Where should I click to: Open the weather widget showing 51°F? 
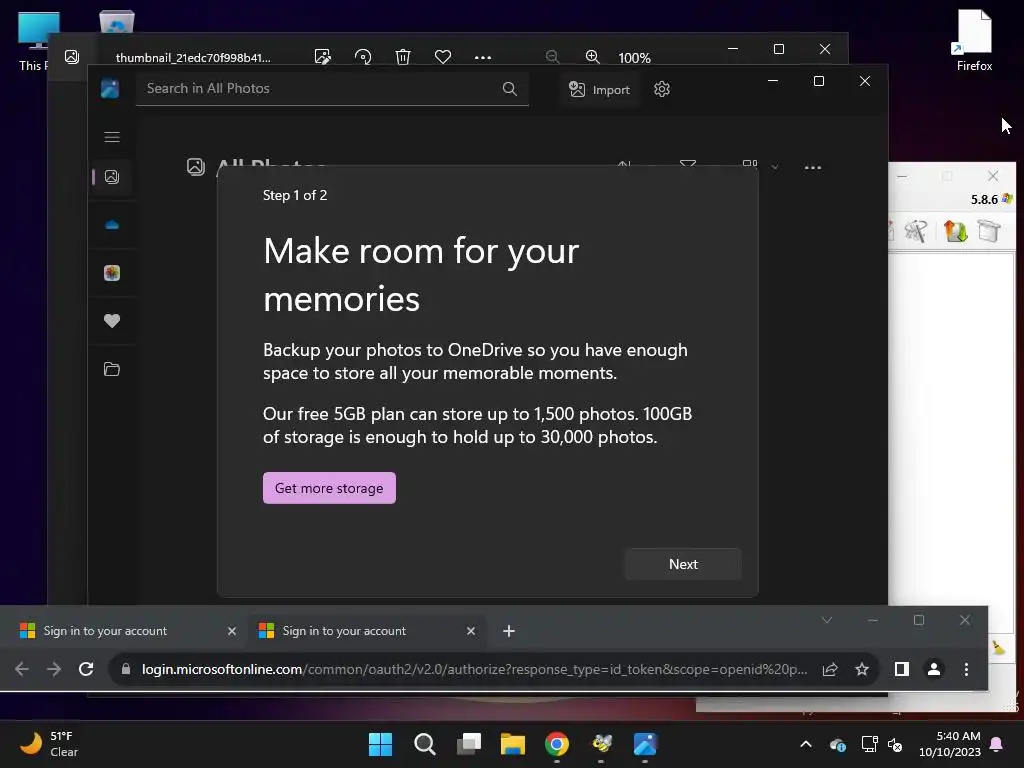(50, 744)
